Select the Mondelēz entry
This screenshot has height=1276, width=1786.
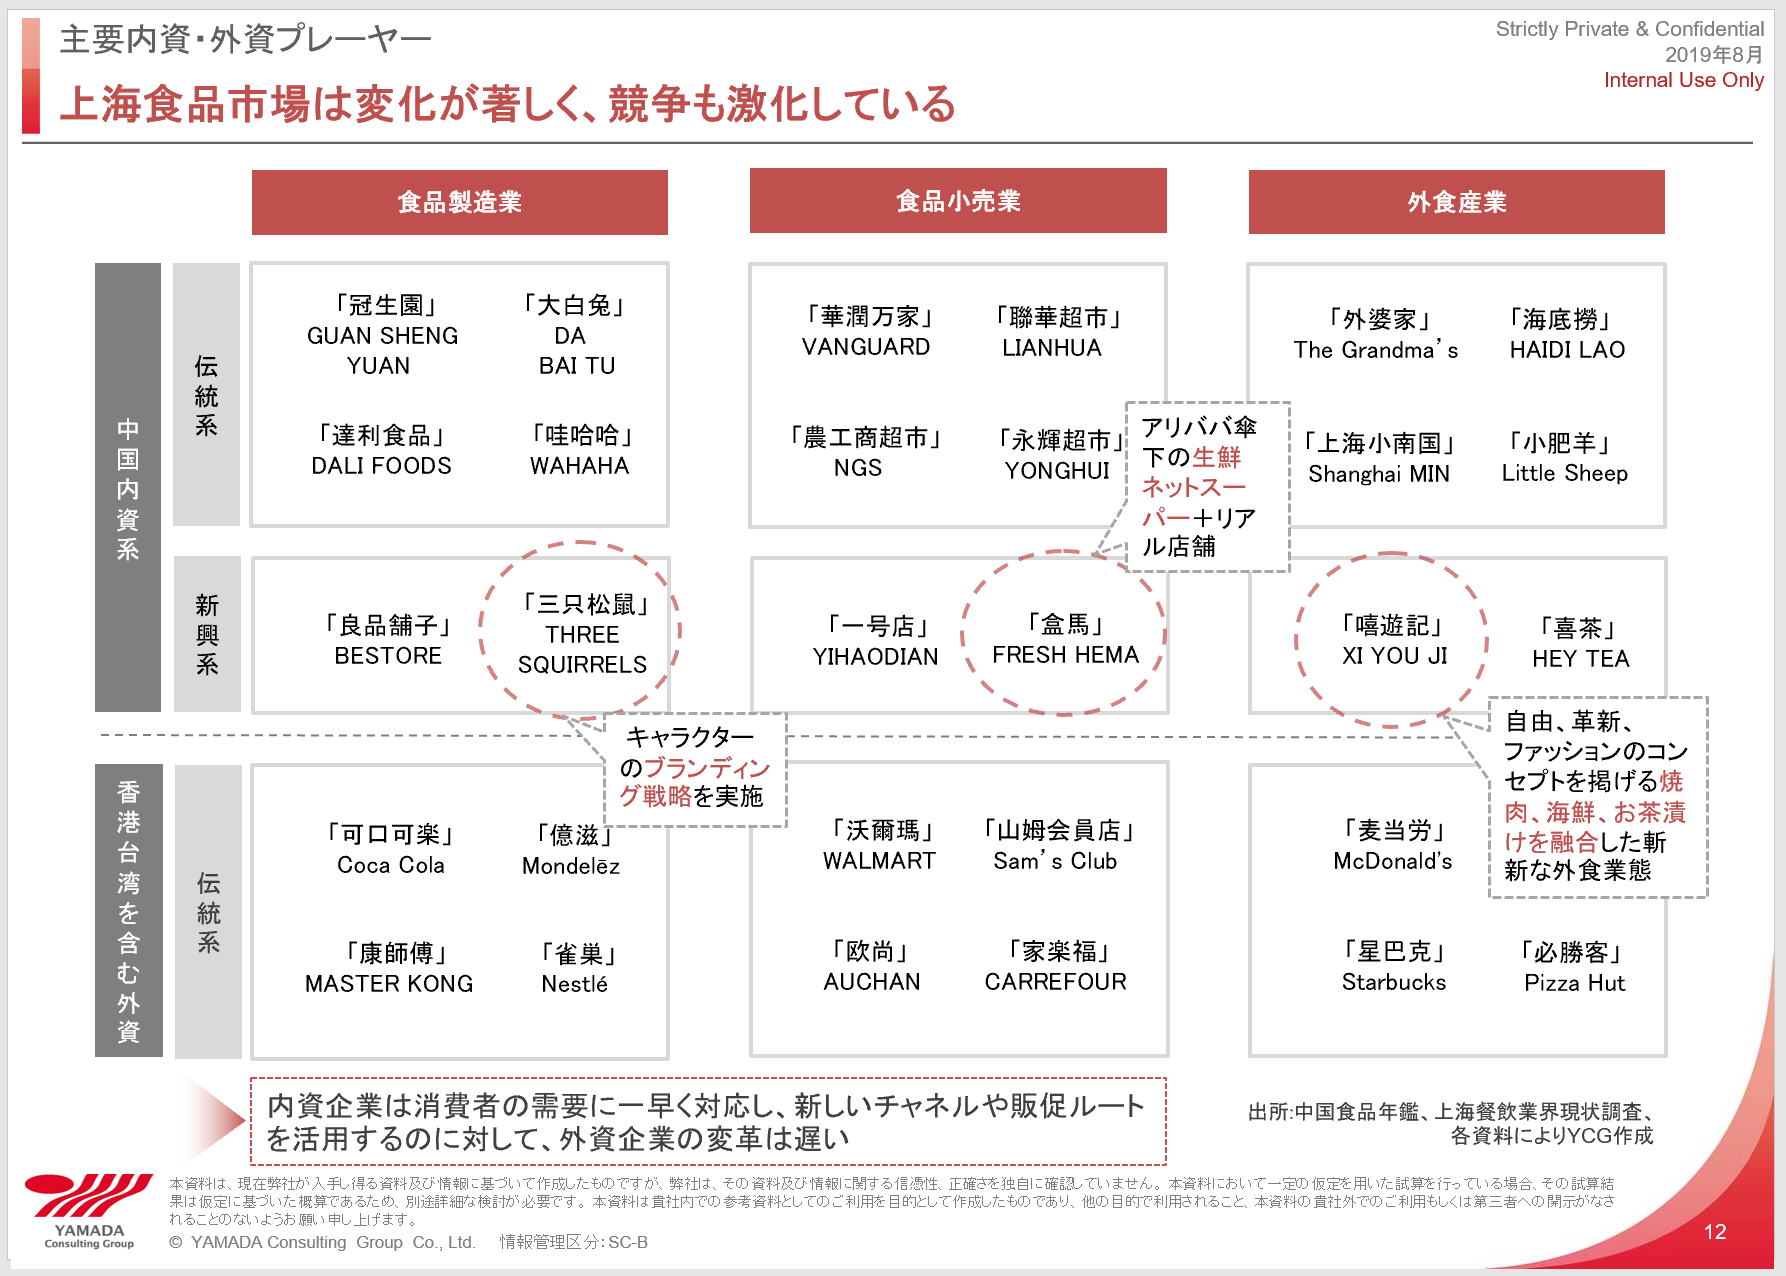pos(571,850)
